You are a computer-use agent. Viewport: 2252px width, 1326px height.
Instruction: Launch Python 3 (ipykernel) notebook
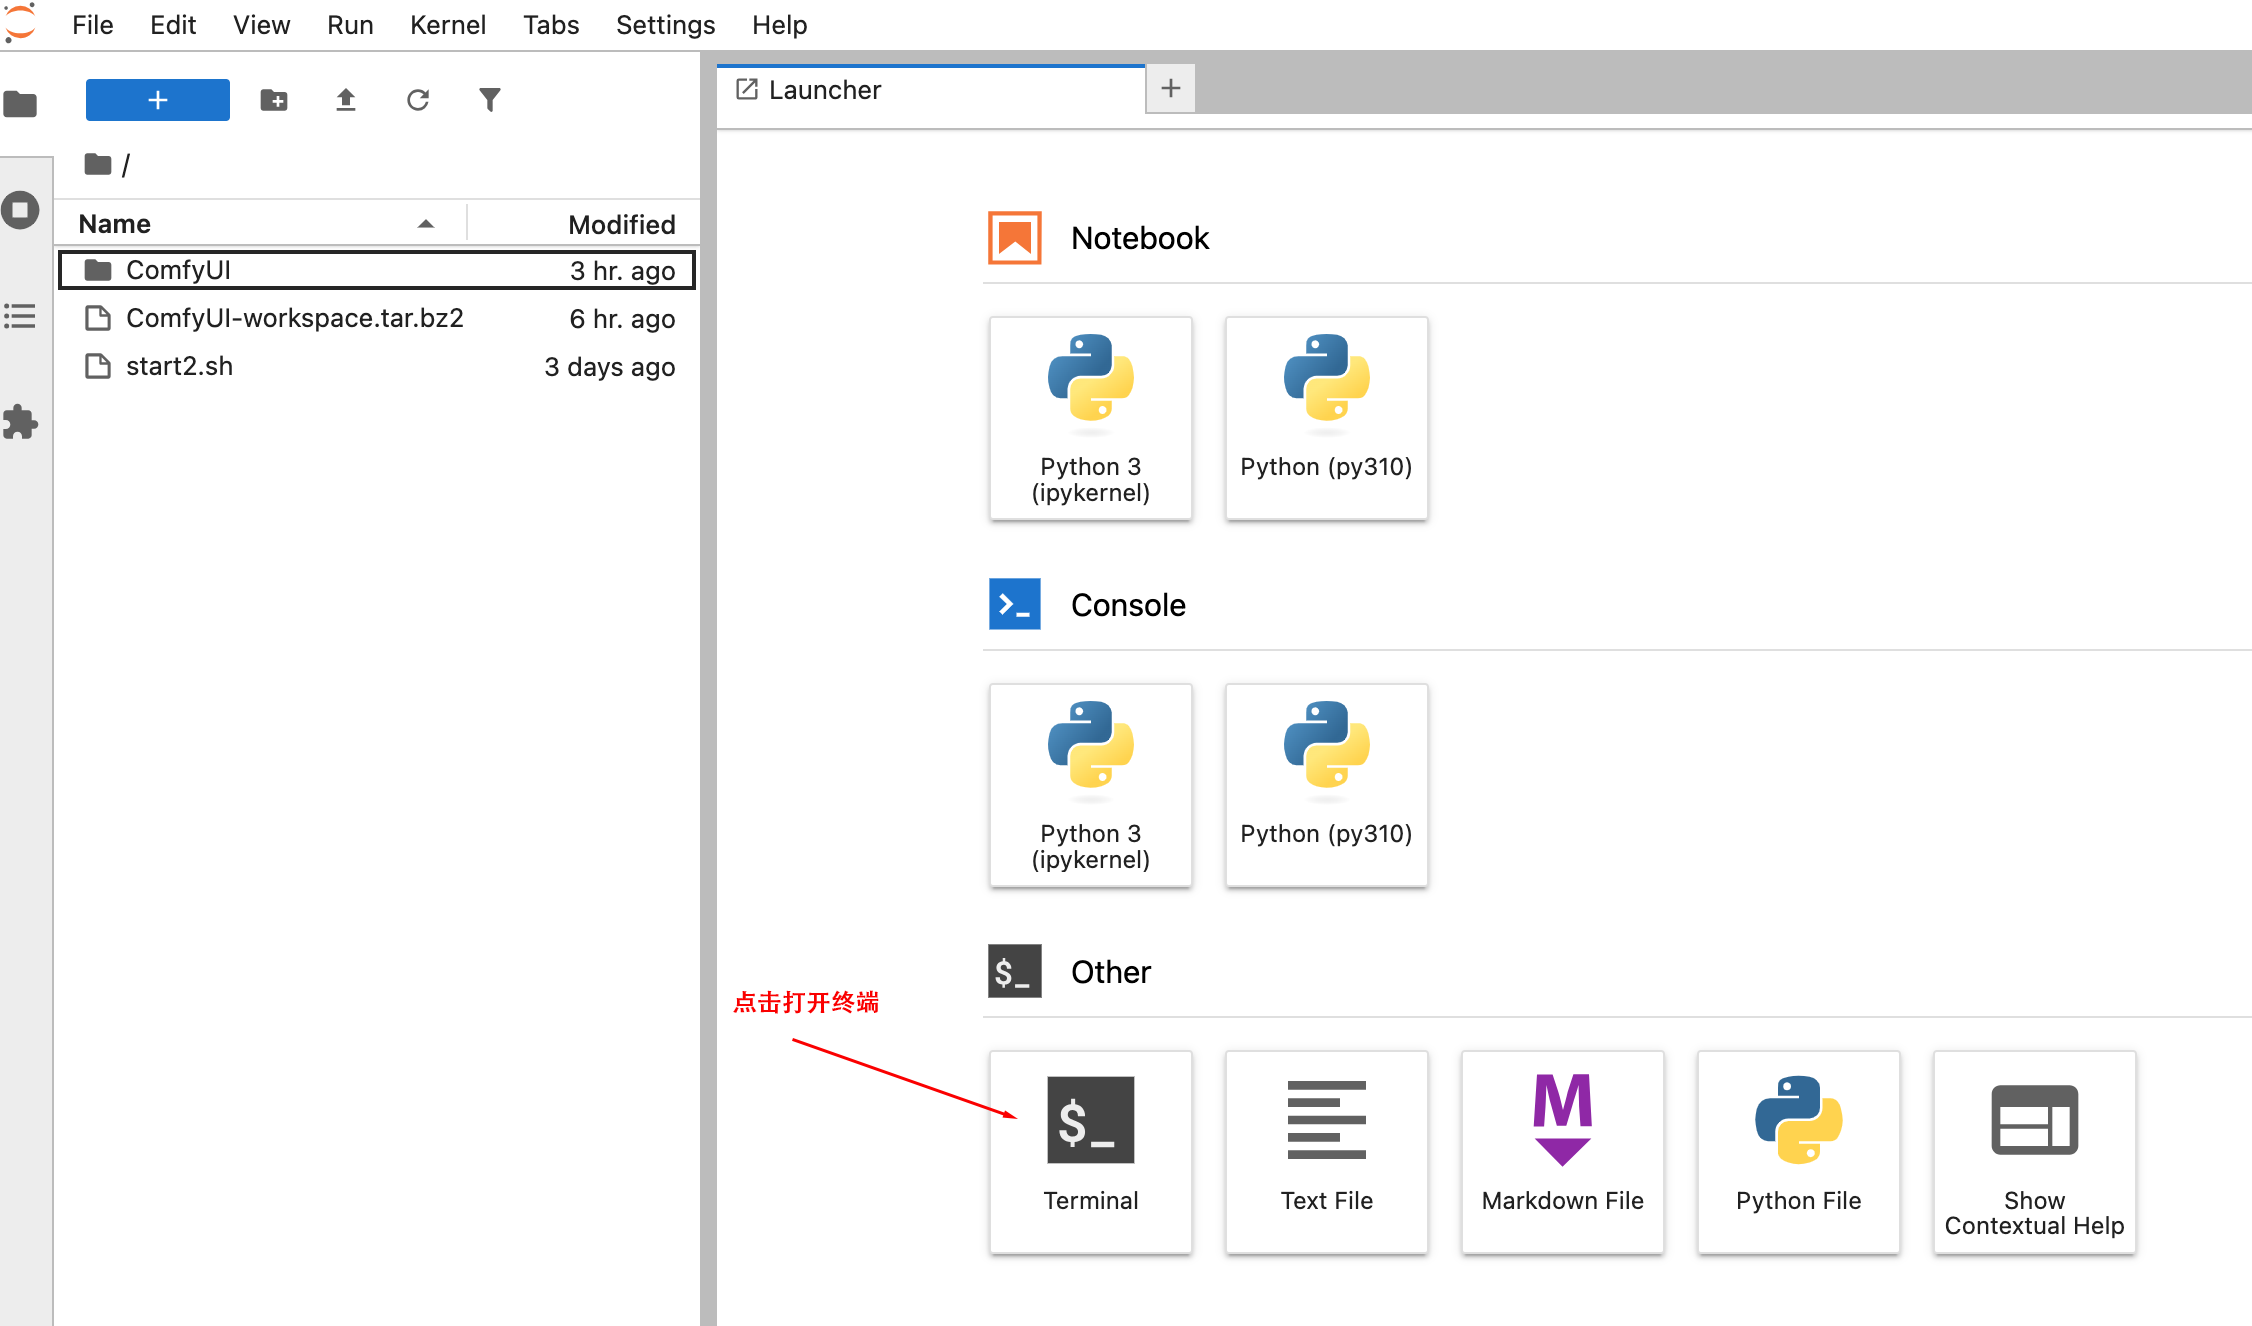[1090, 418]
